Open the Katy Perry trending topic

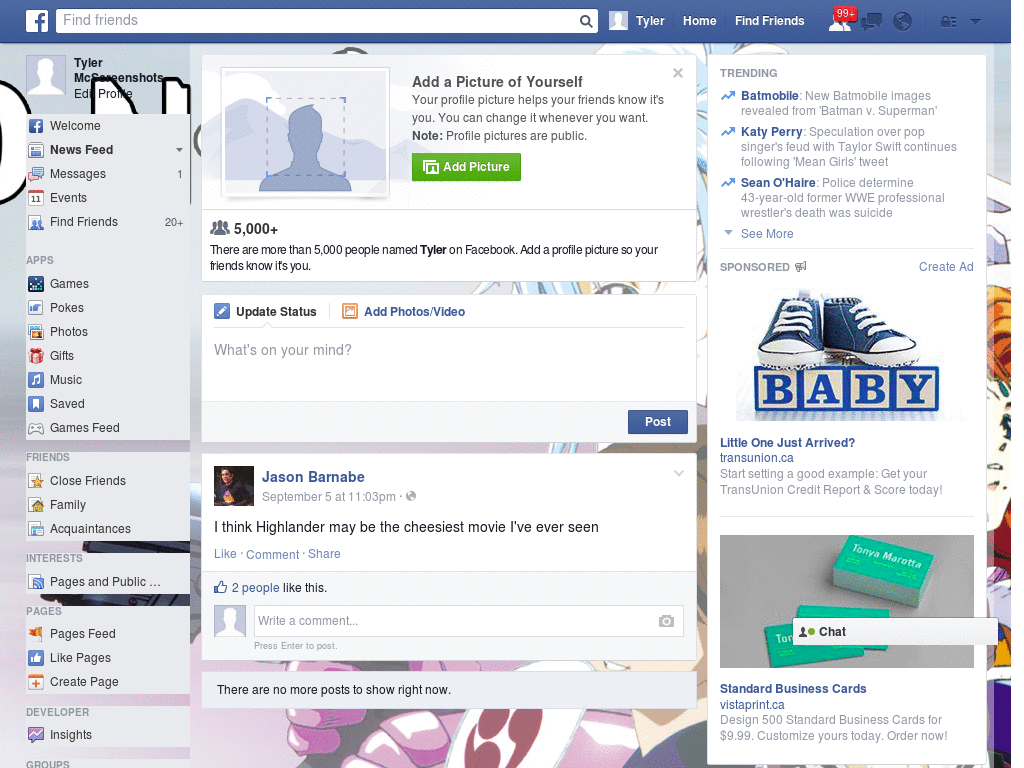coord(771,132)
